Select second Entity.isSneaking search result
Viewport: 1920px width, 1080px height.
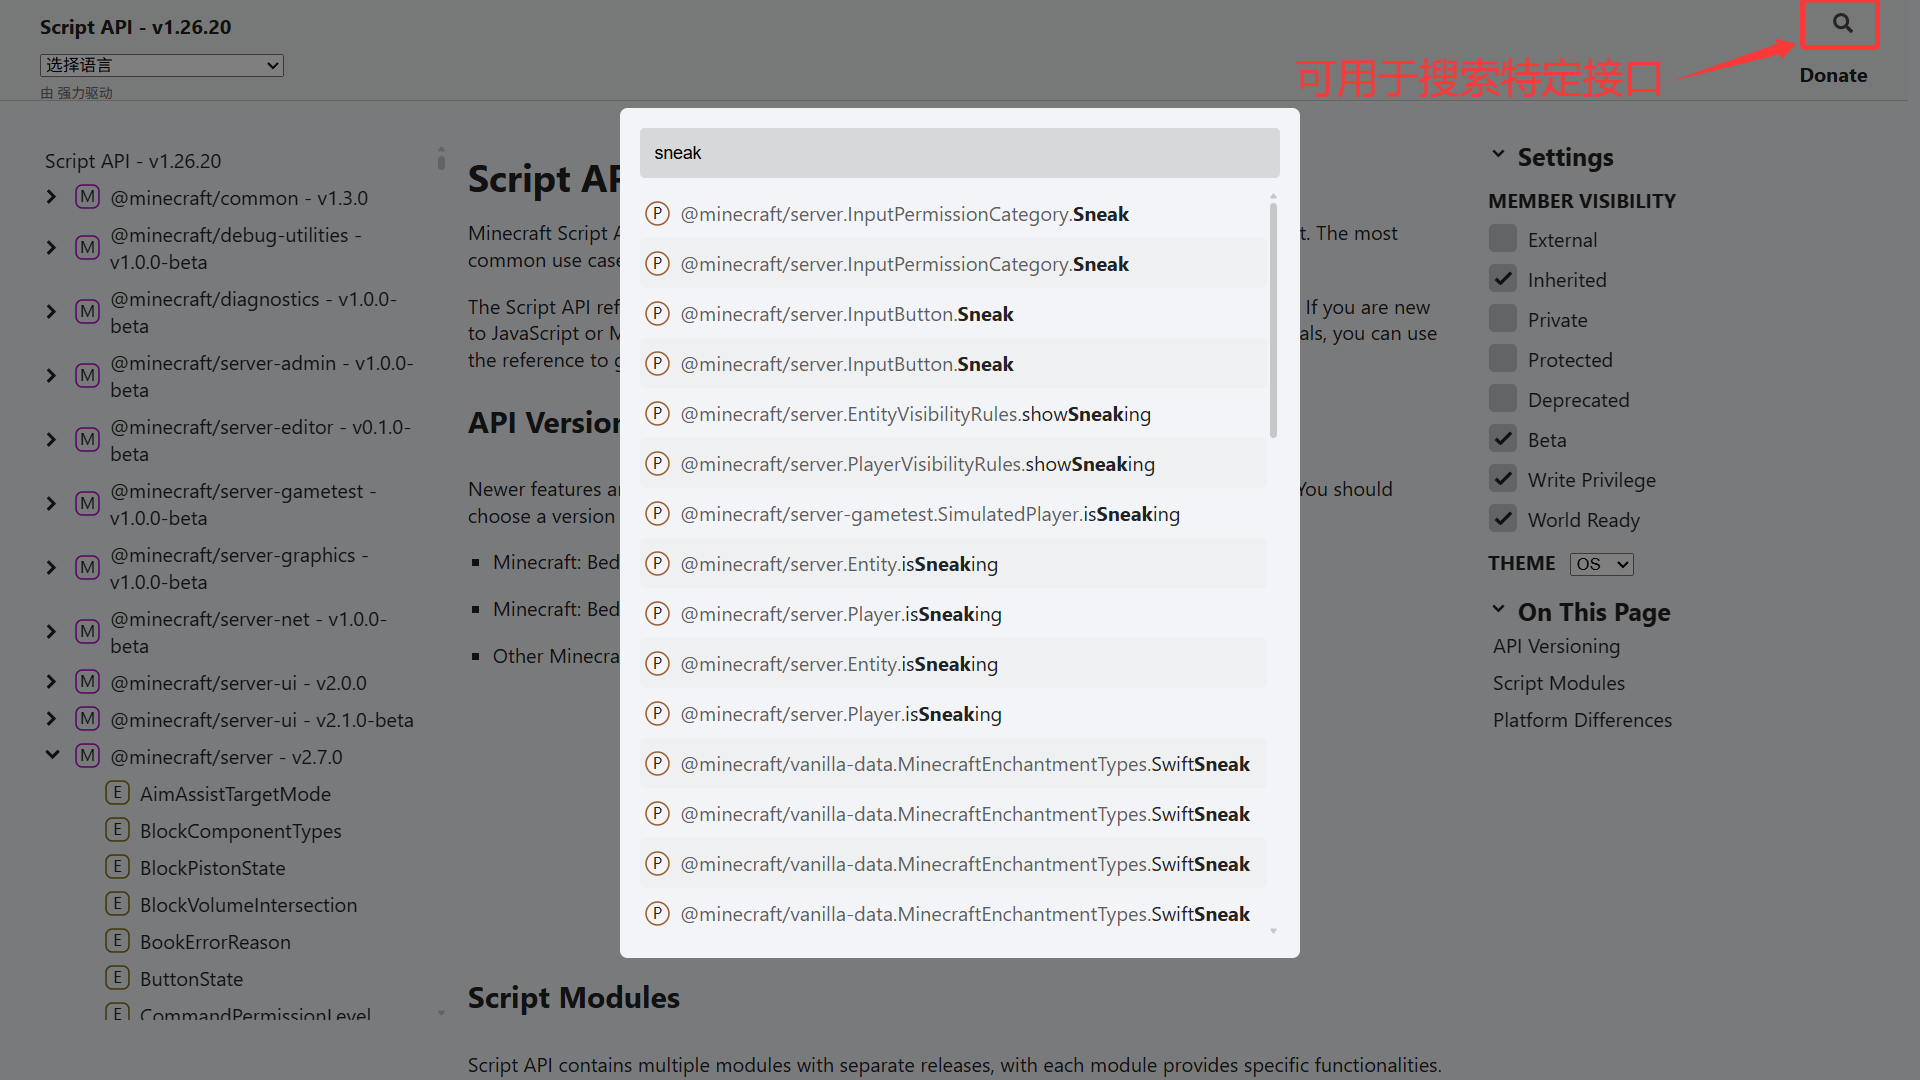(953, 663)
